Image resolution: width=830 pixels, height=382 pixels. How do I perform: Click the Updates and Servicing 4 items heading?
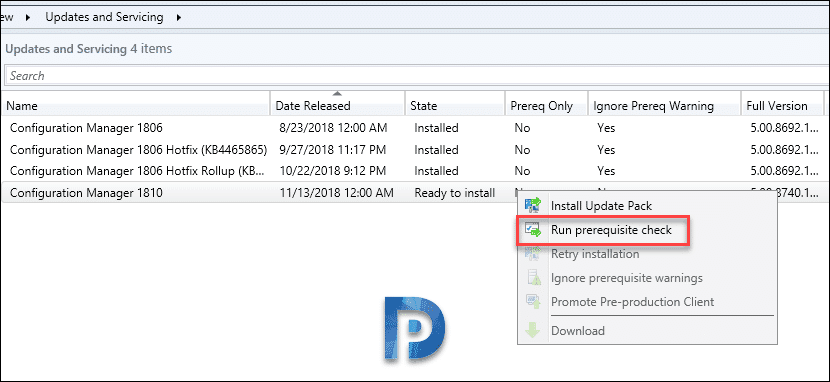tap(89, 49)
